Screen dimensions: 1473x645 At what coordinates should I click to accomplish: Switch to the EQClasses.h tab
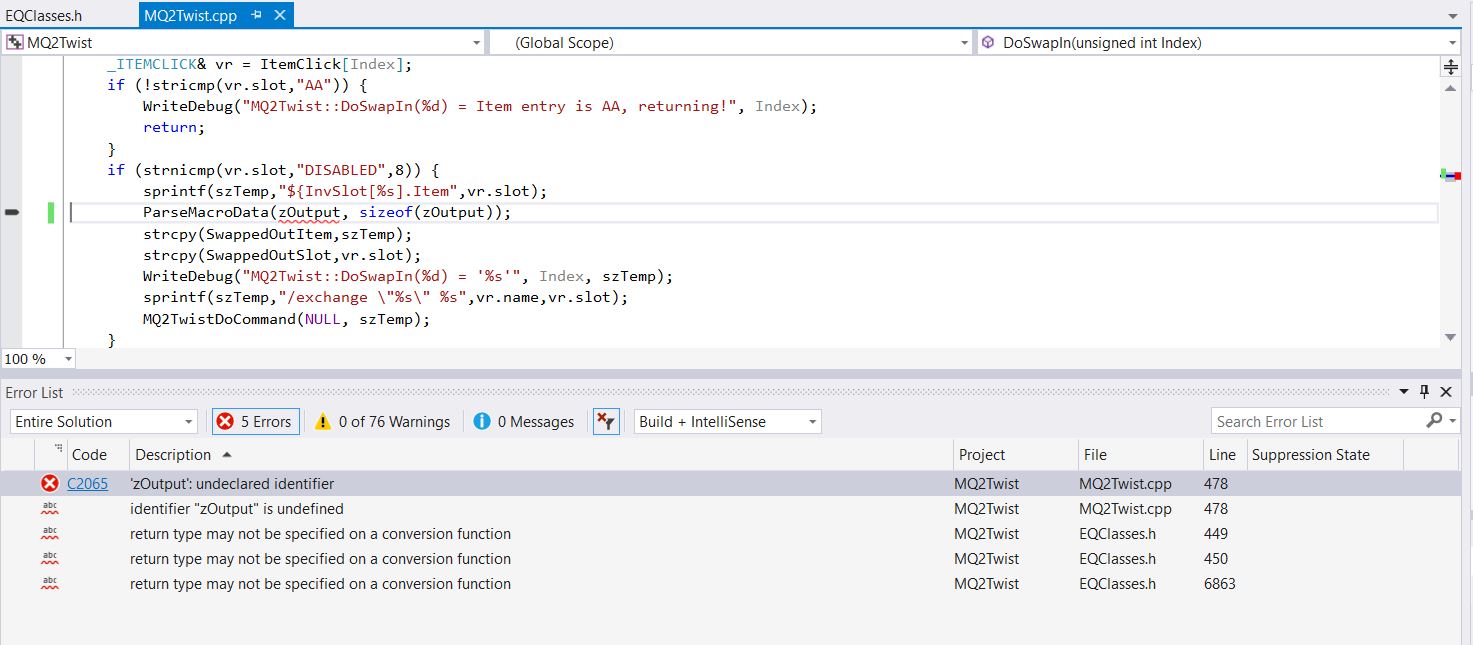tap(44, 16)
